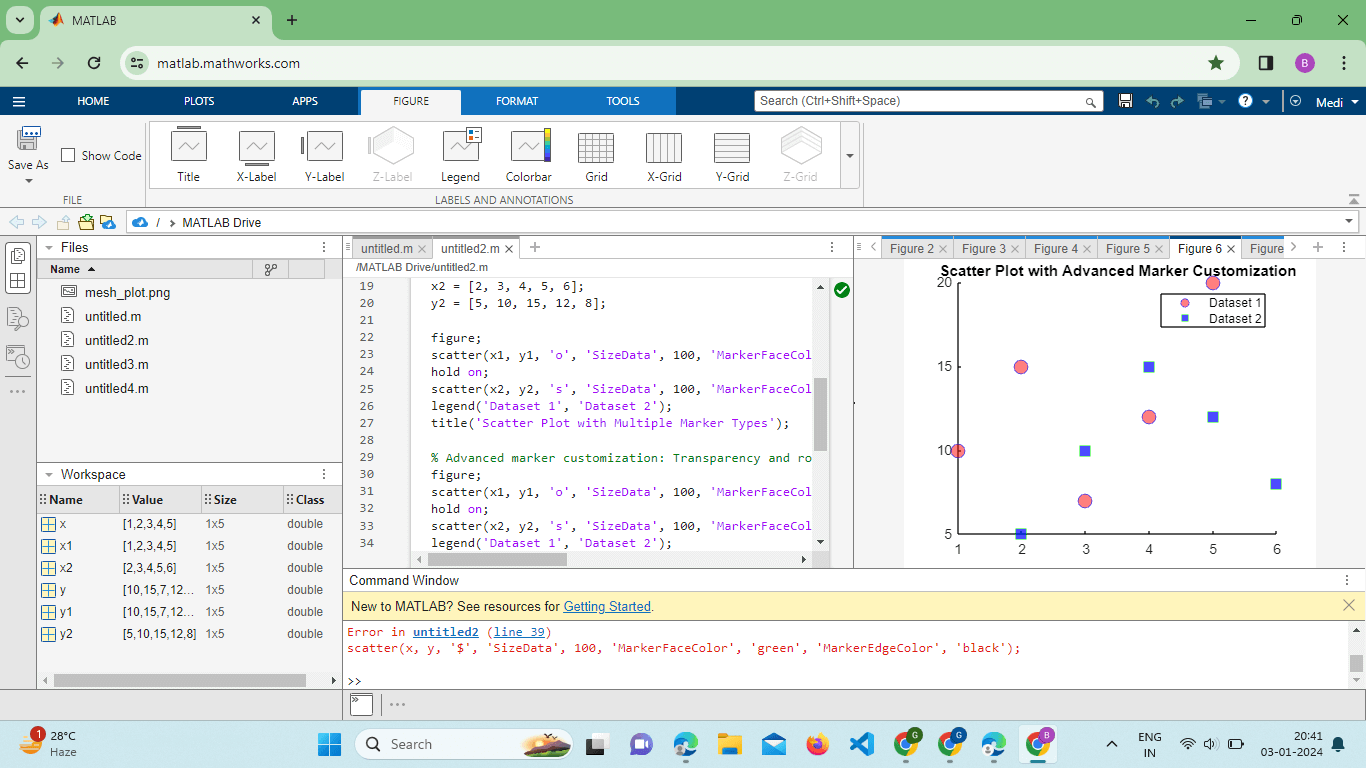The image size is (1366, 768).
Task: Click the Save As figure icon
Action: [28, 138]
